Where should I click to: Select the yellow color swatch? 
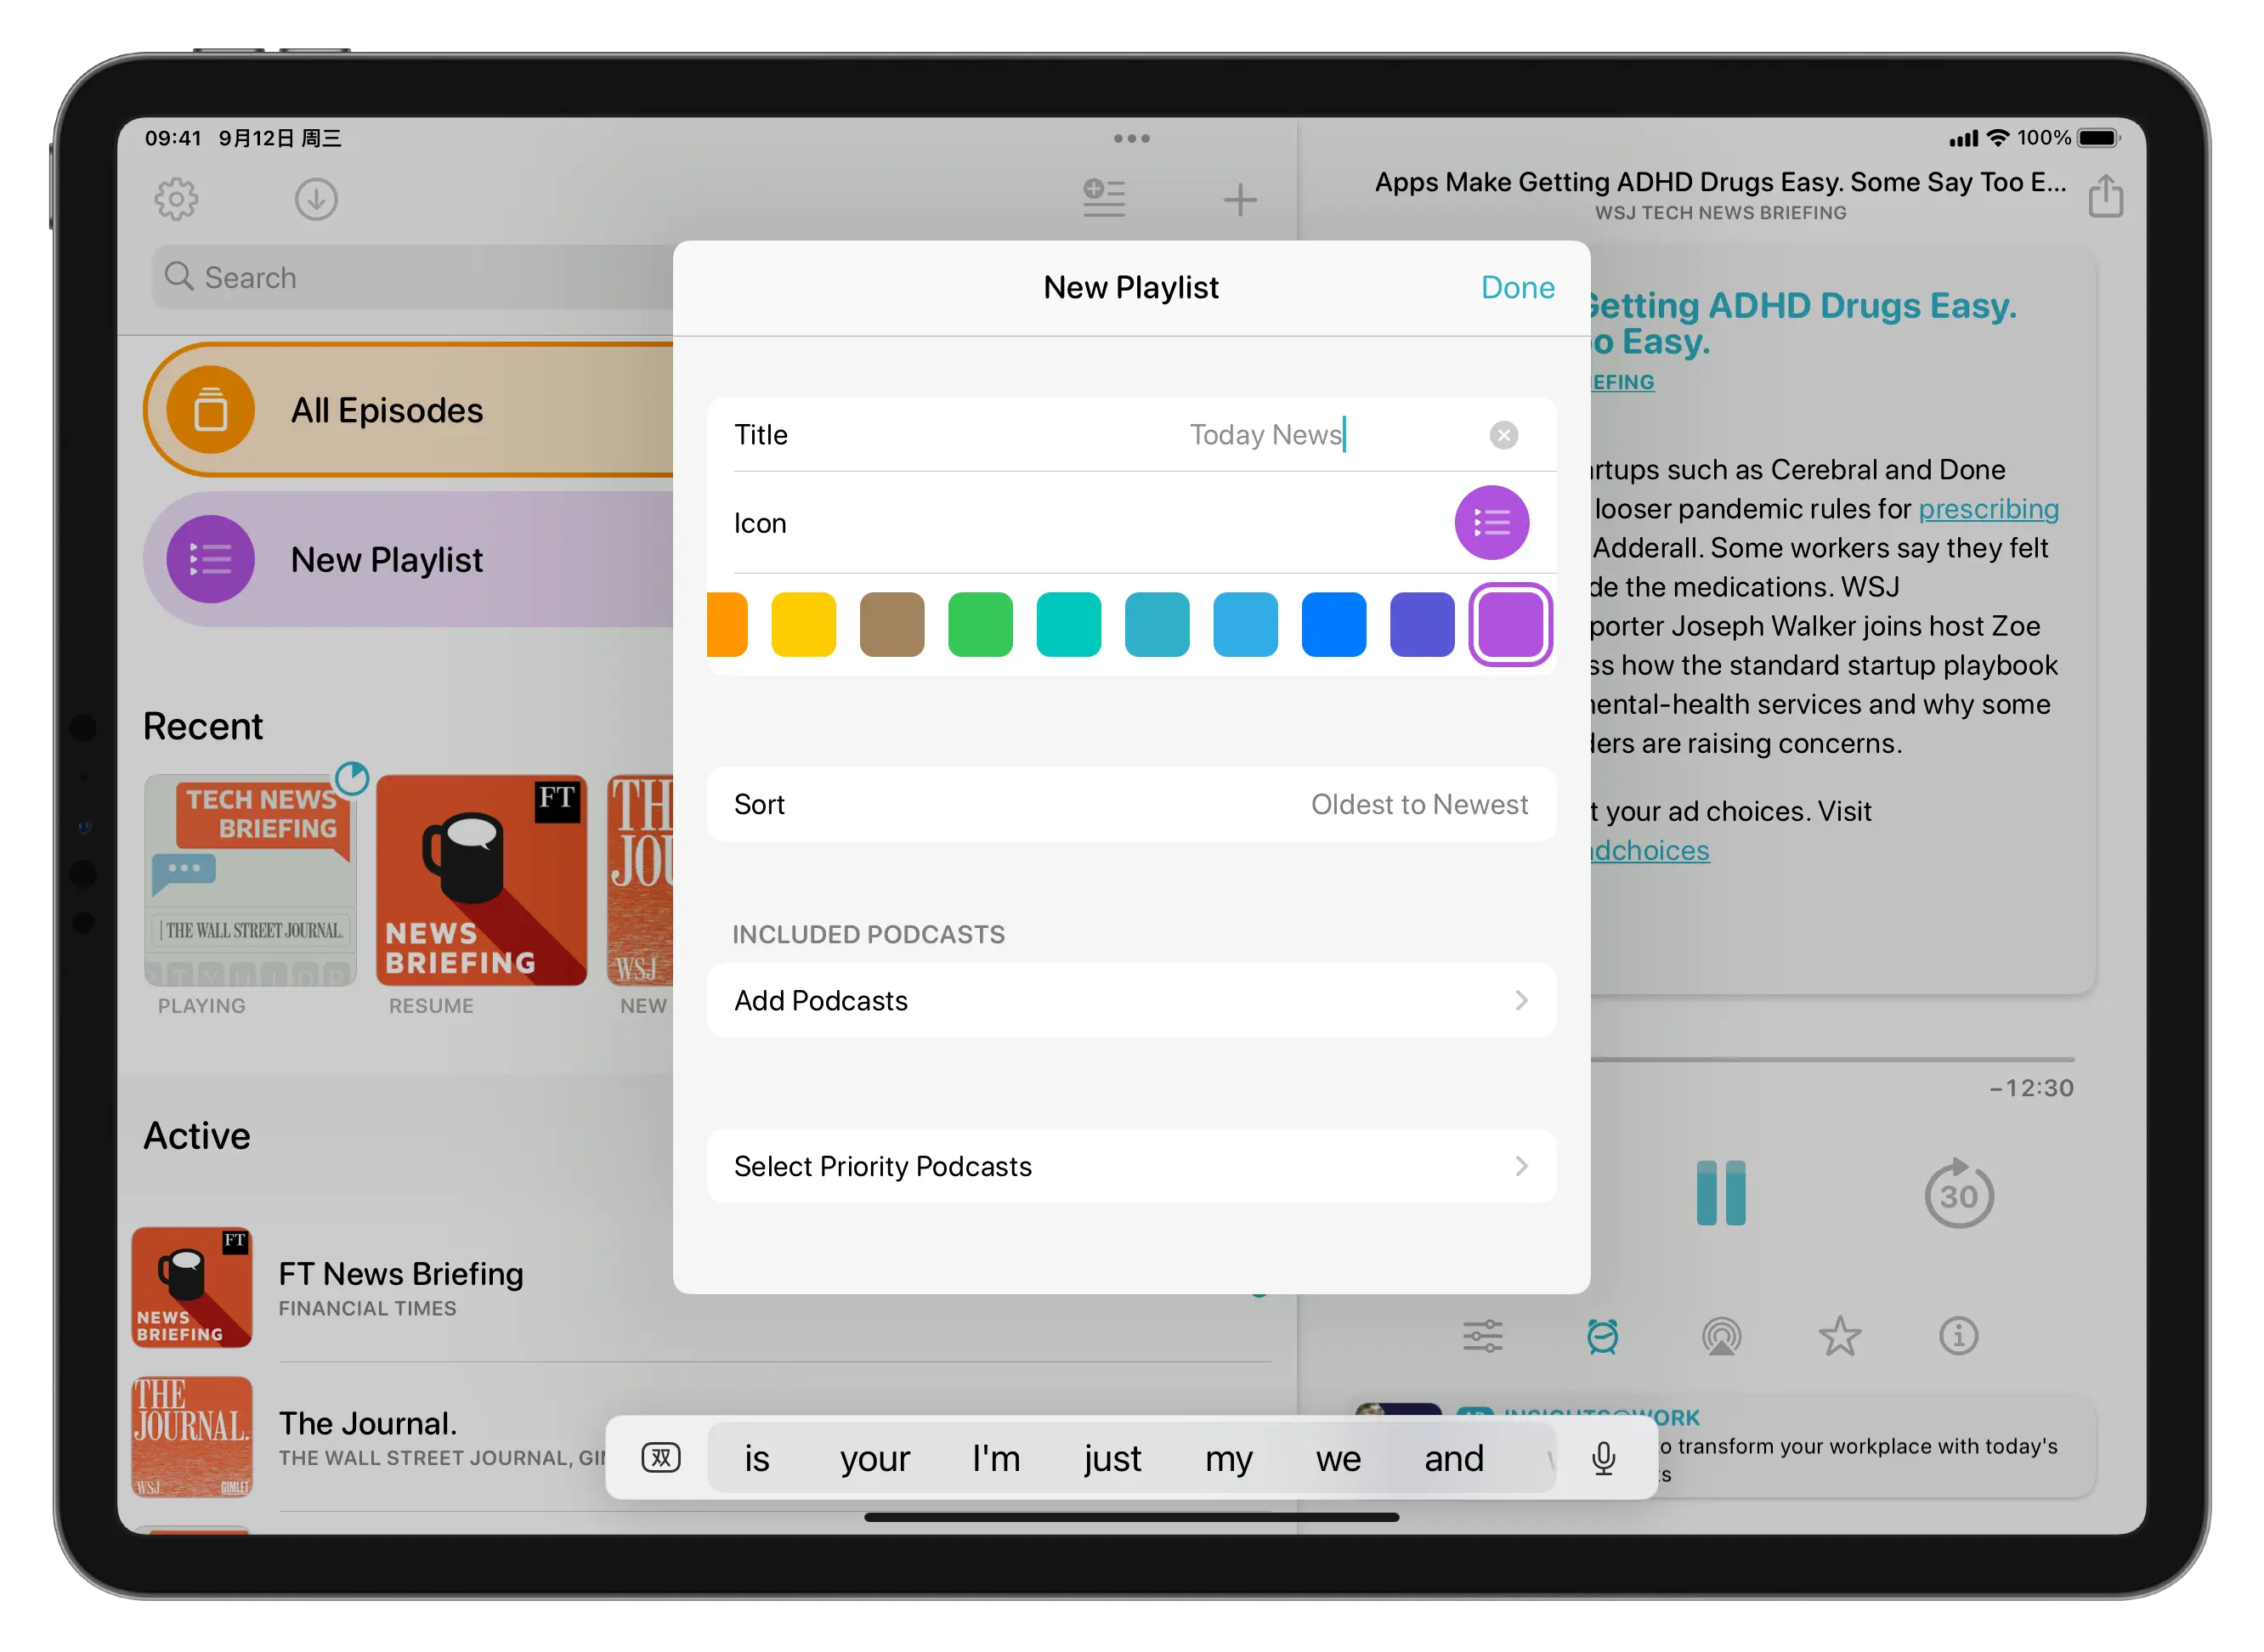click(x=803, y=625)
